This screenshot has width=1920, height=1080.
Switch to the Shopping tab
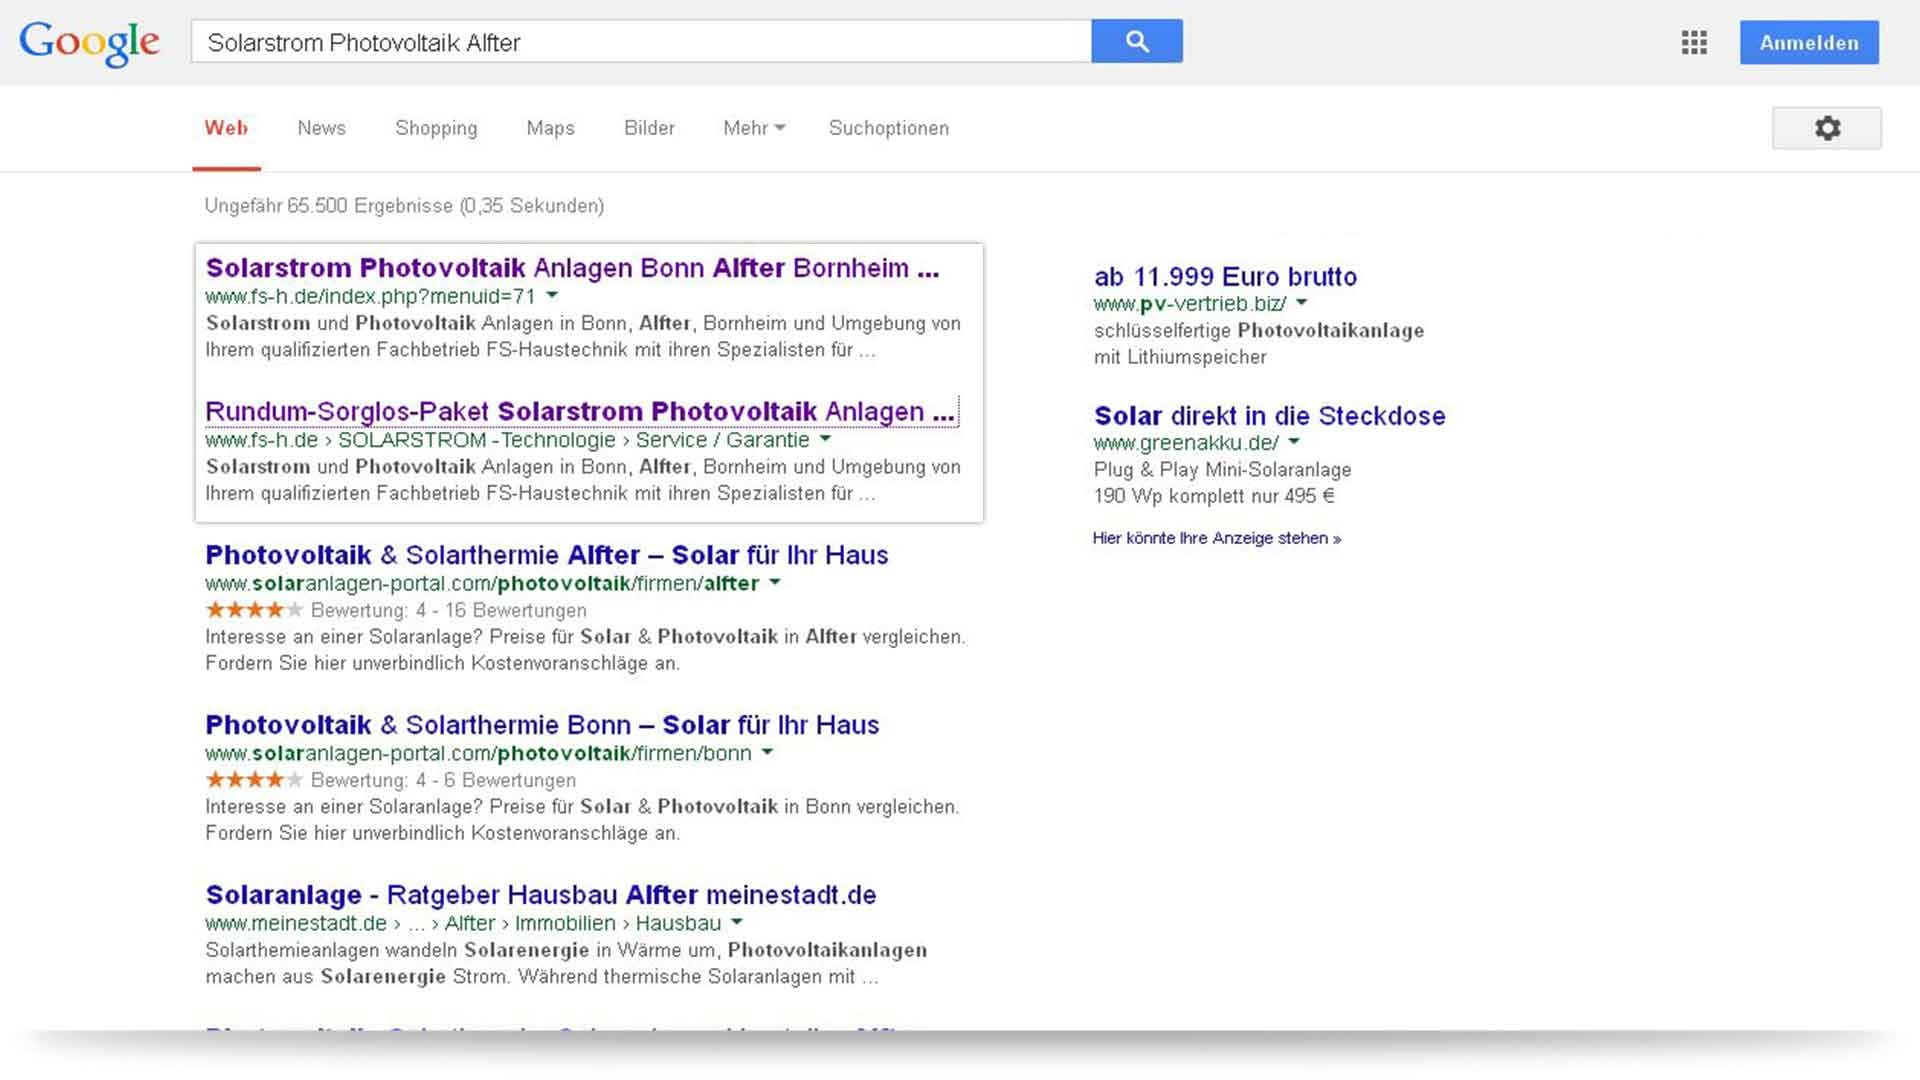436,128
